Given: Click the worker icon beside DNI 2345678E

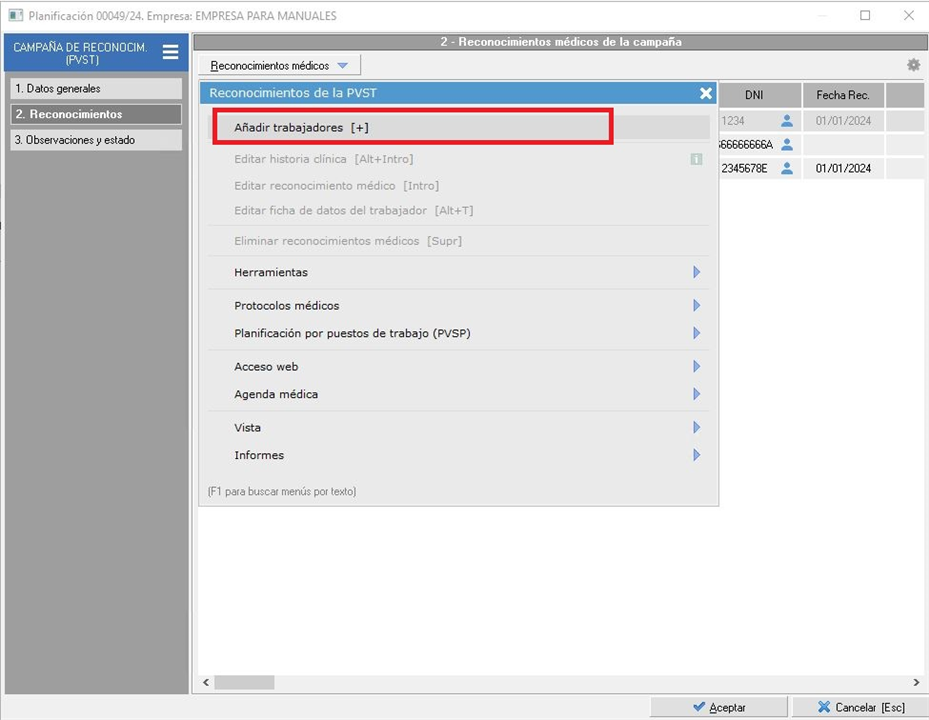Looking at the screenshot, I should click(x=787, y=169).
